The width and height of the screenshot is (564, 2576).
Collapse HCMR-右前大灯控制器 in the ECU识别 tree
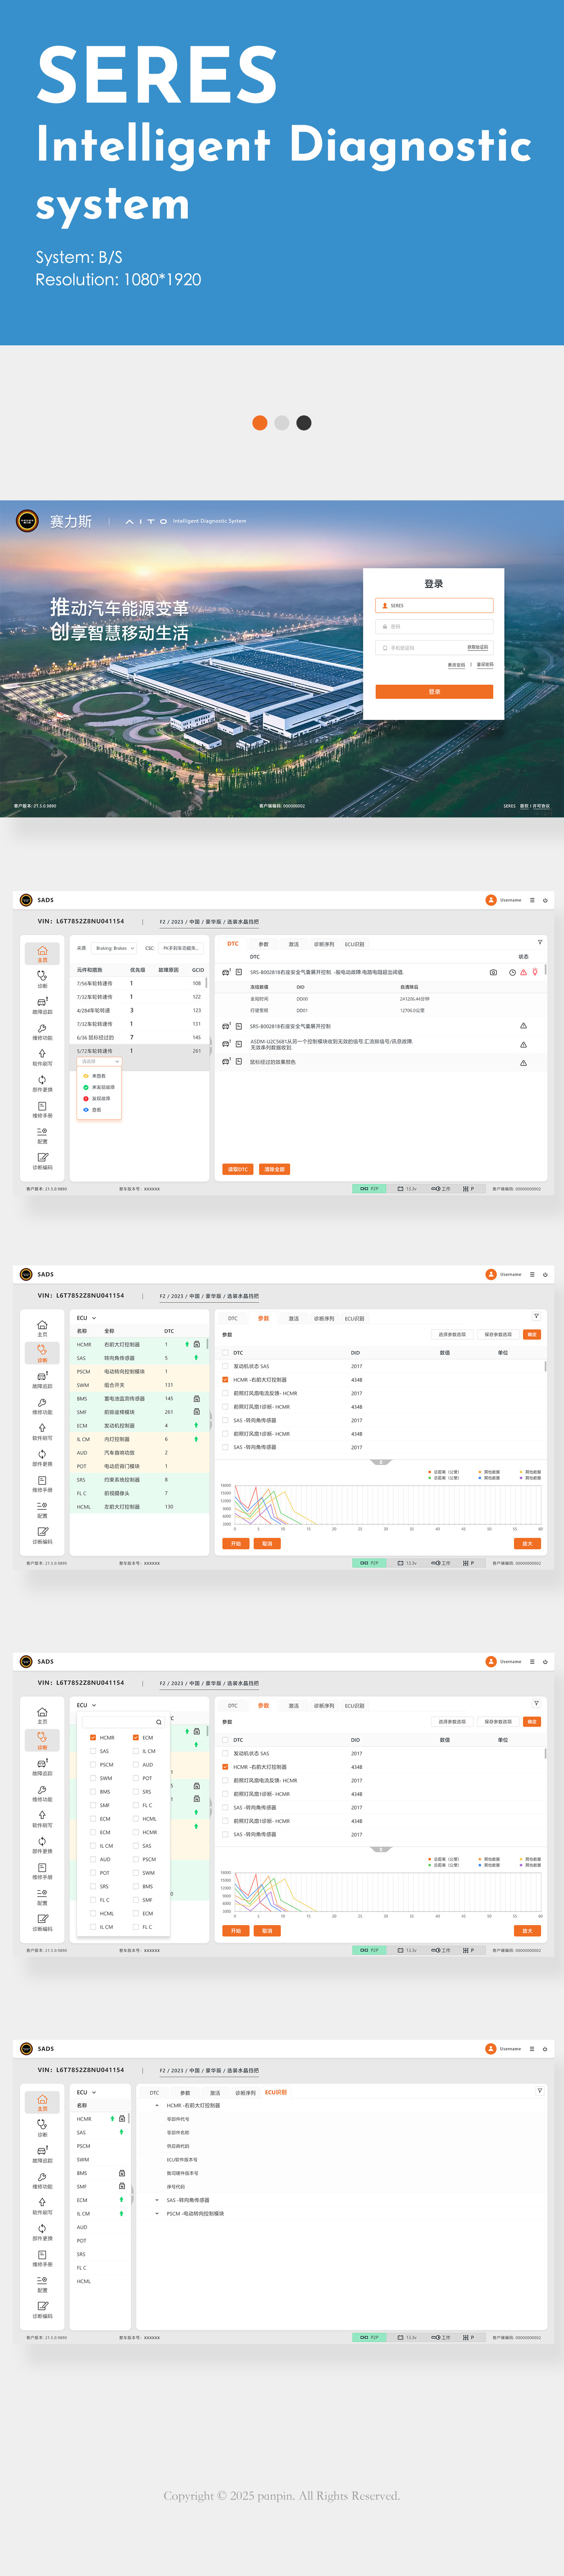pyautogui.click(x=157, y=2105)
